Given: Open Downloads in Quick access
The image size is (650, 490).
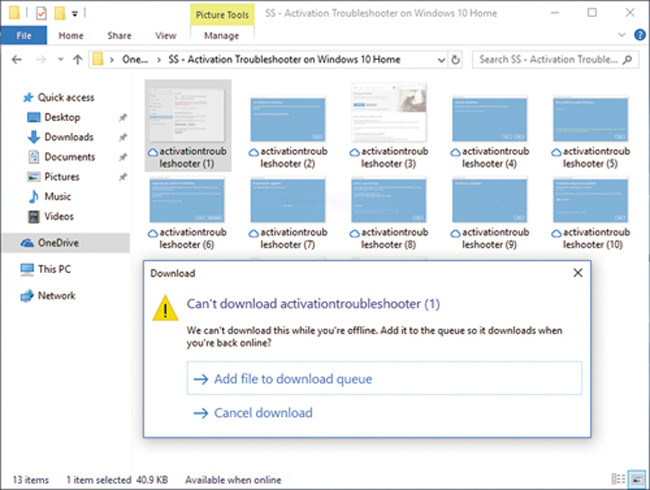Looking at the screenshot, I should click(68, 137).
